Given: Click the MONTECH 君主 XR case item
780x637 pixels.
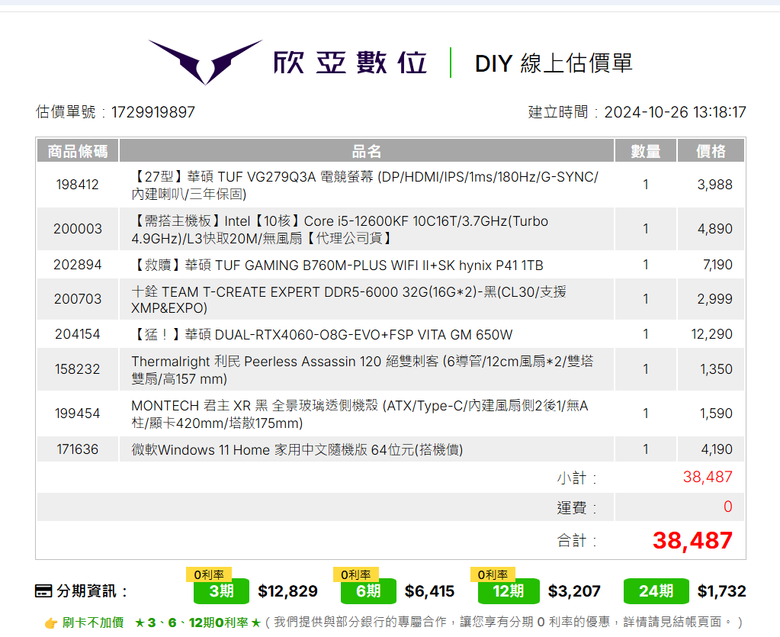Looking at the screenshot, I should 360,414.
